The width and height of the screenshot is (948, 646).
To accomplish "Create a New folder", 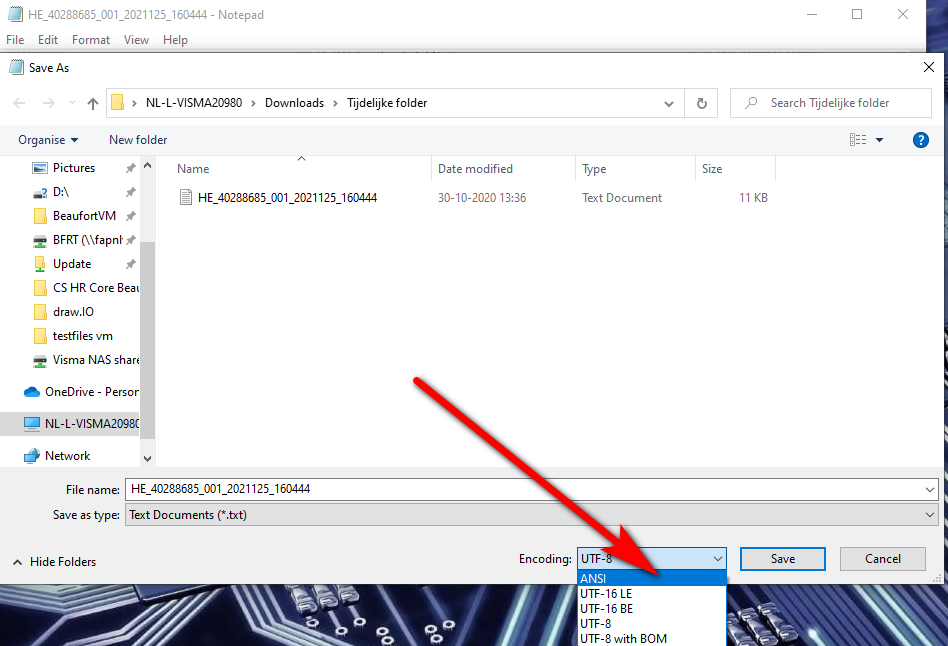I will [x=138, y=140].
